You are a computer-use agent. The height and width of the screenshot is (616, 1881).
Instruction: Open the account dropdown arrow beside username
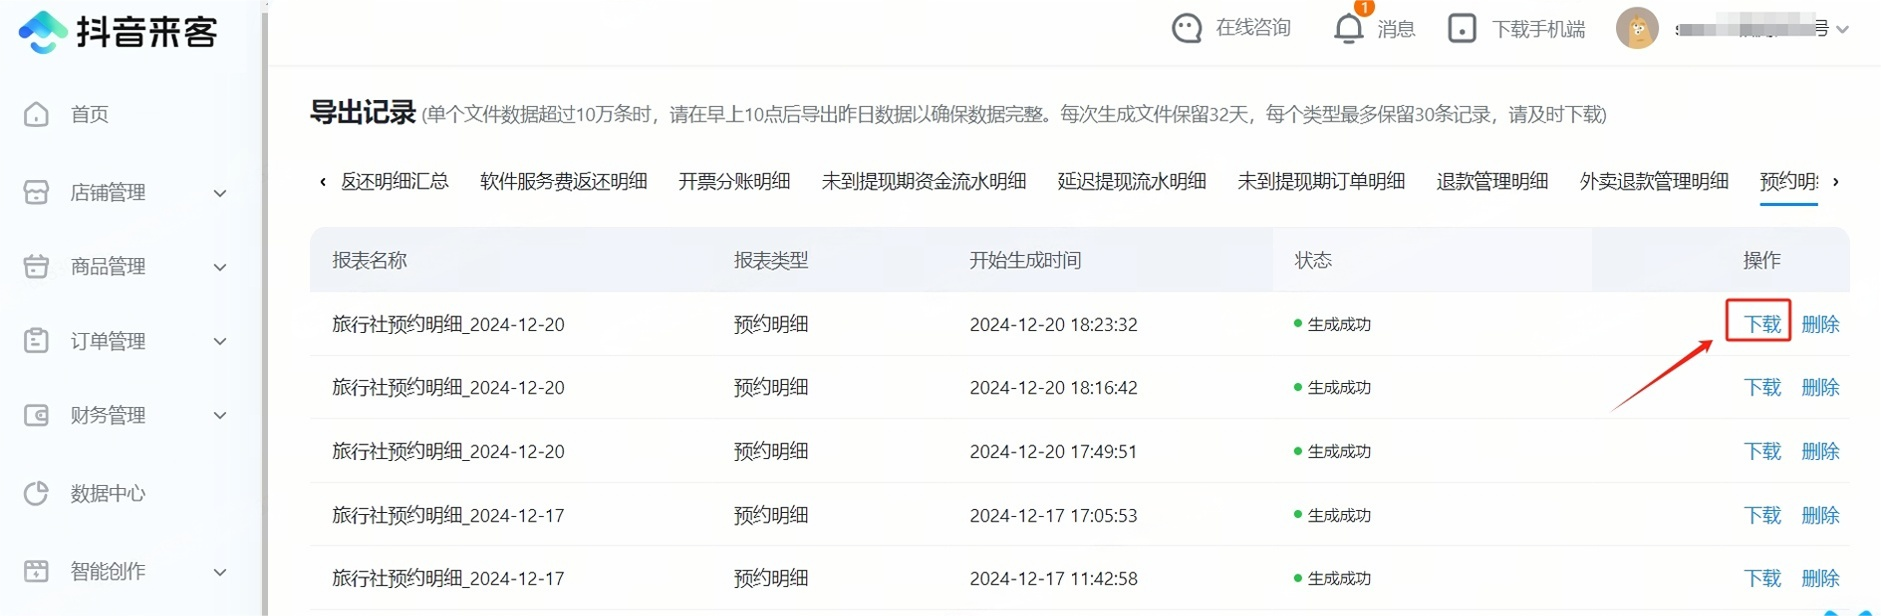[x=1842, y=29]
